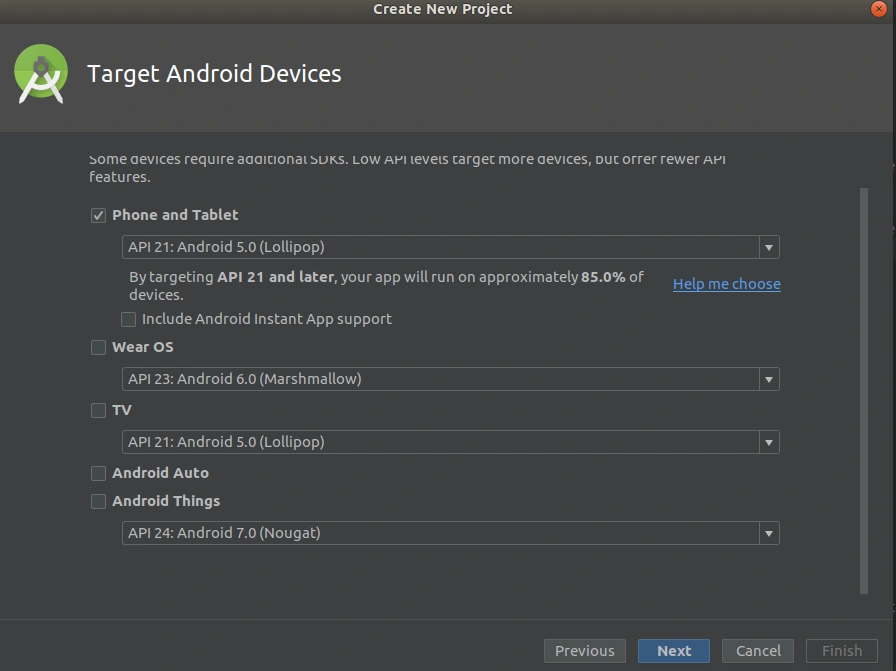The height and width of the screenshot is (671, 896).
Task: Open the Help me choose link
Action: 727,284
